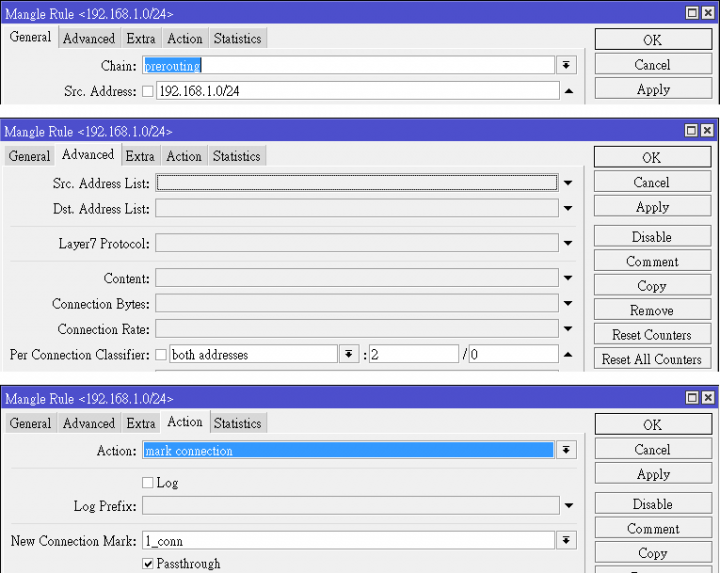Enable the Log checkbox

coord(147,483)
